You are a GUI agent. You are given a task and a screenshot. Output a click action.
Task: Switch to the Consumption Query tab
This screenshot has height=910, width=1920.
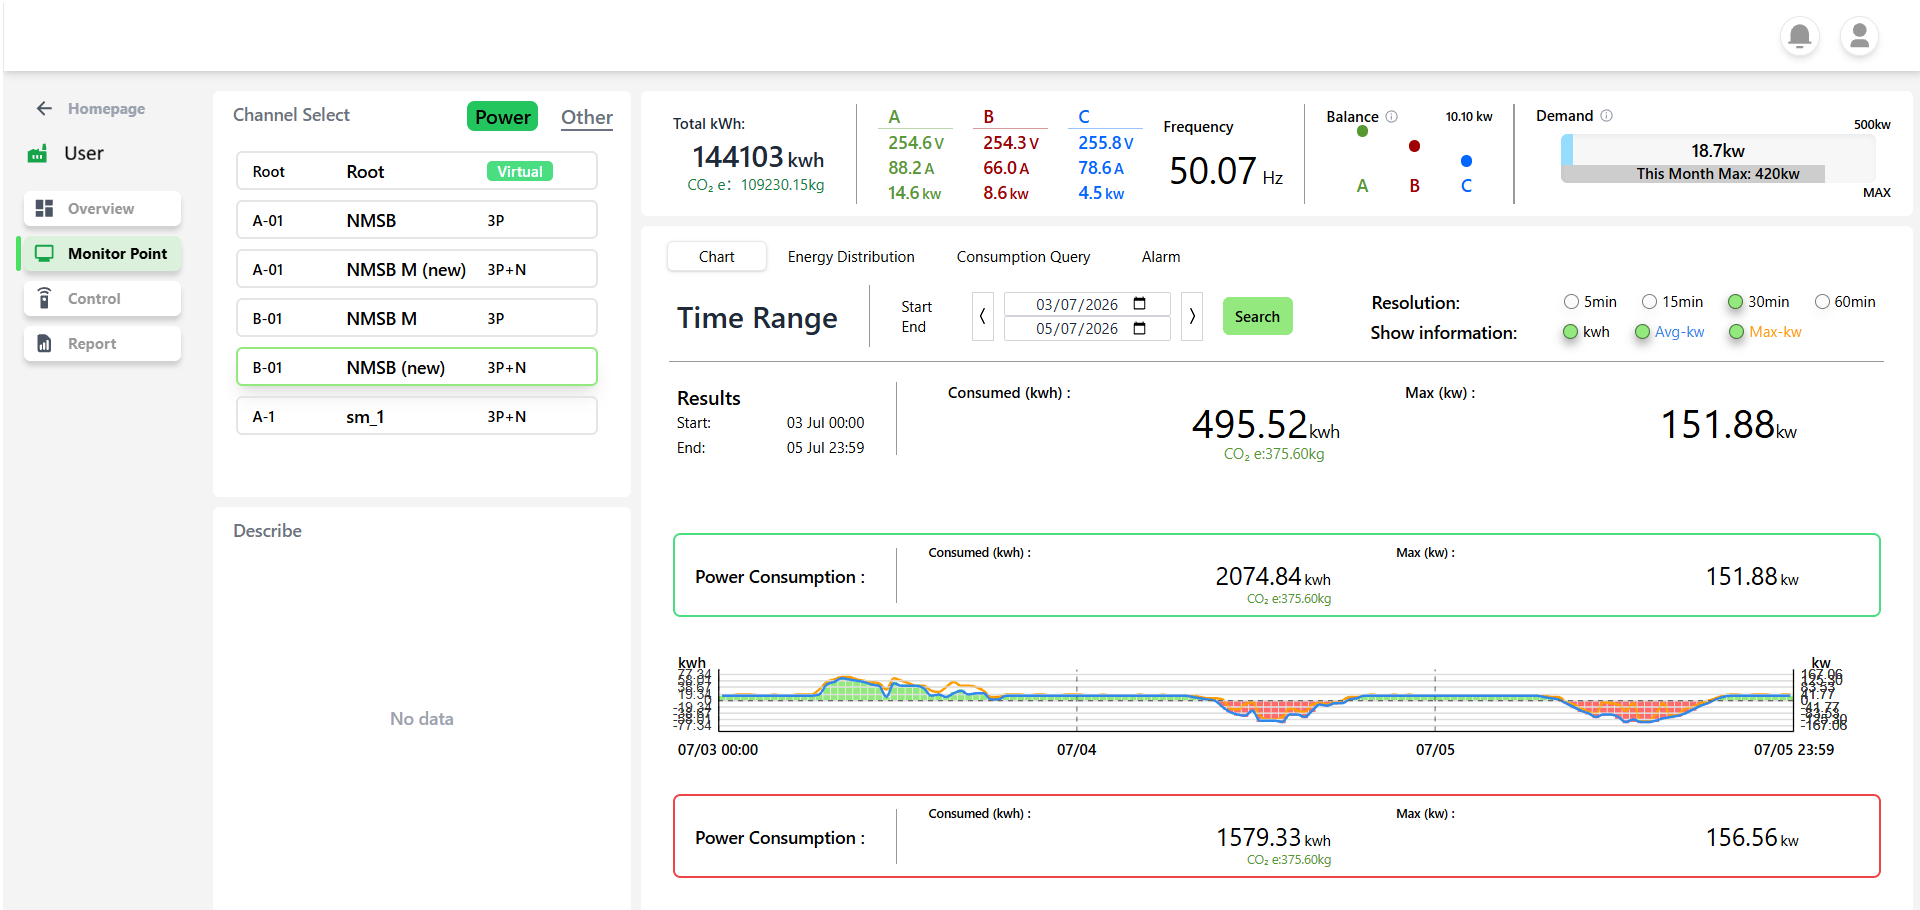coord(1023,257)
